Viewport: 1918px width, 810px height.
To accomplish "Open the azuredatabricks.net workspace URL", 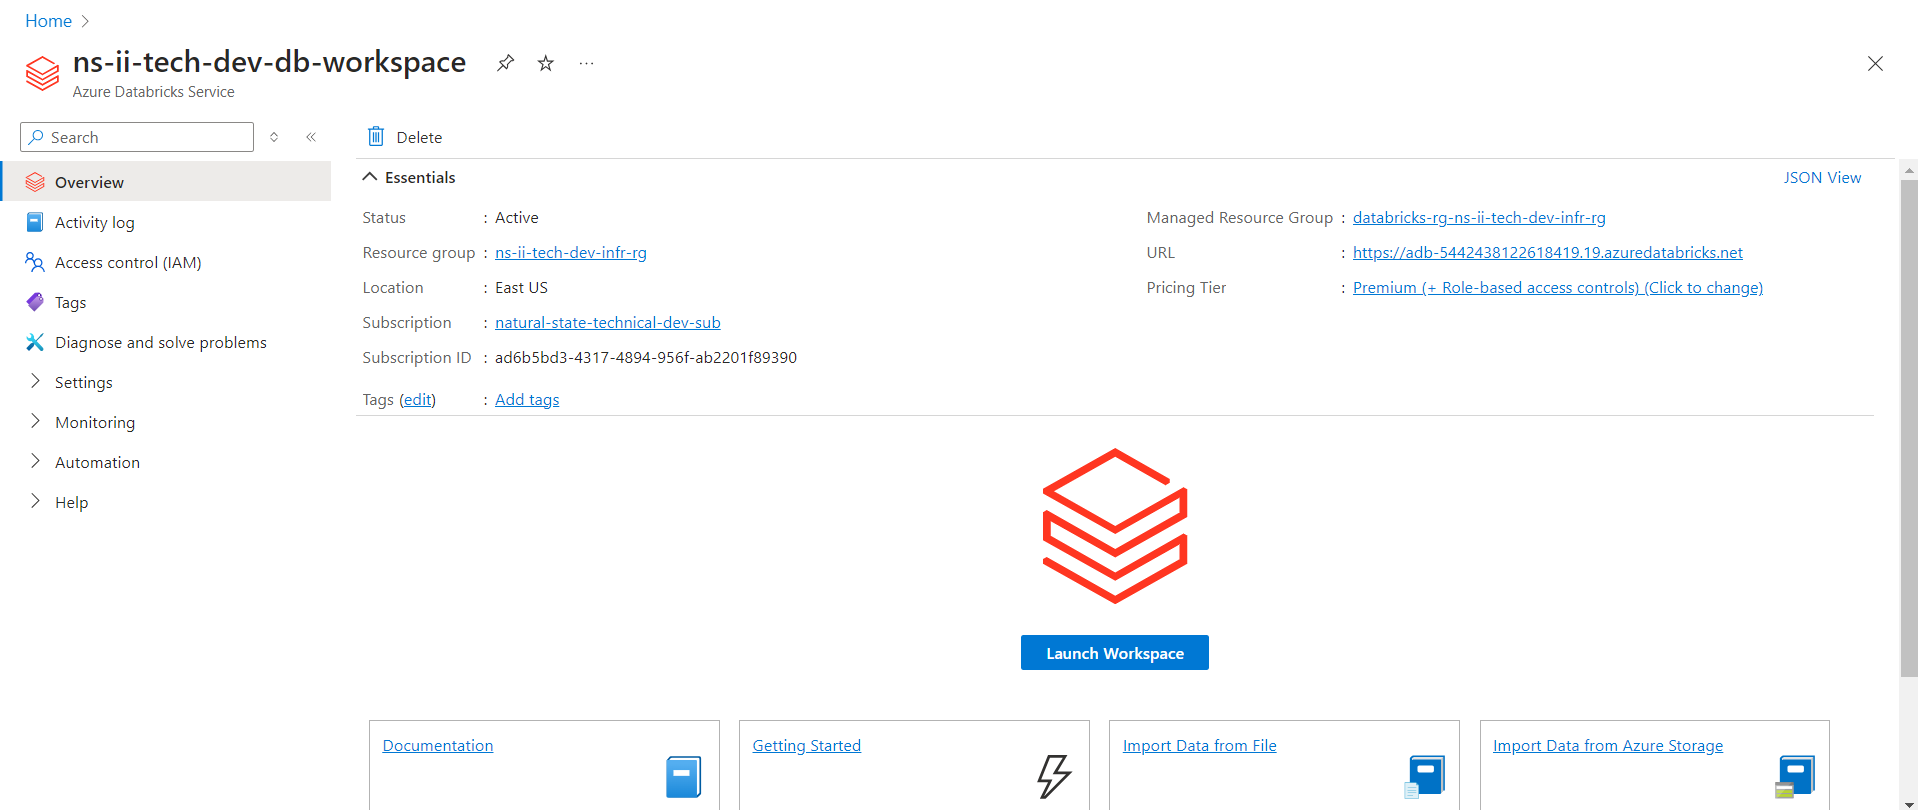I will (1548, 252).
